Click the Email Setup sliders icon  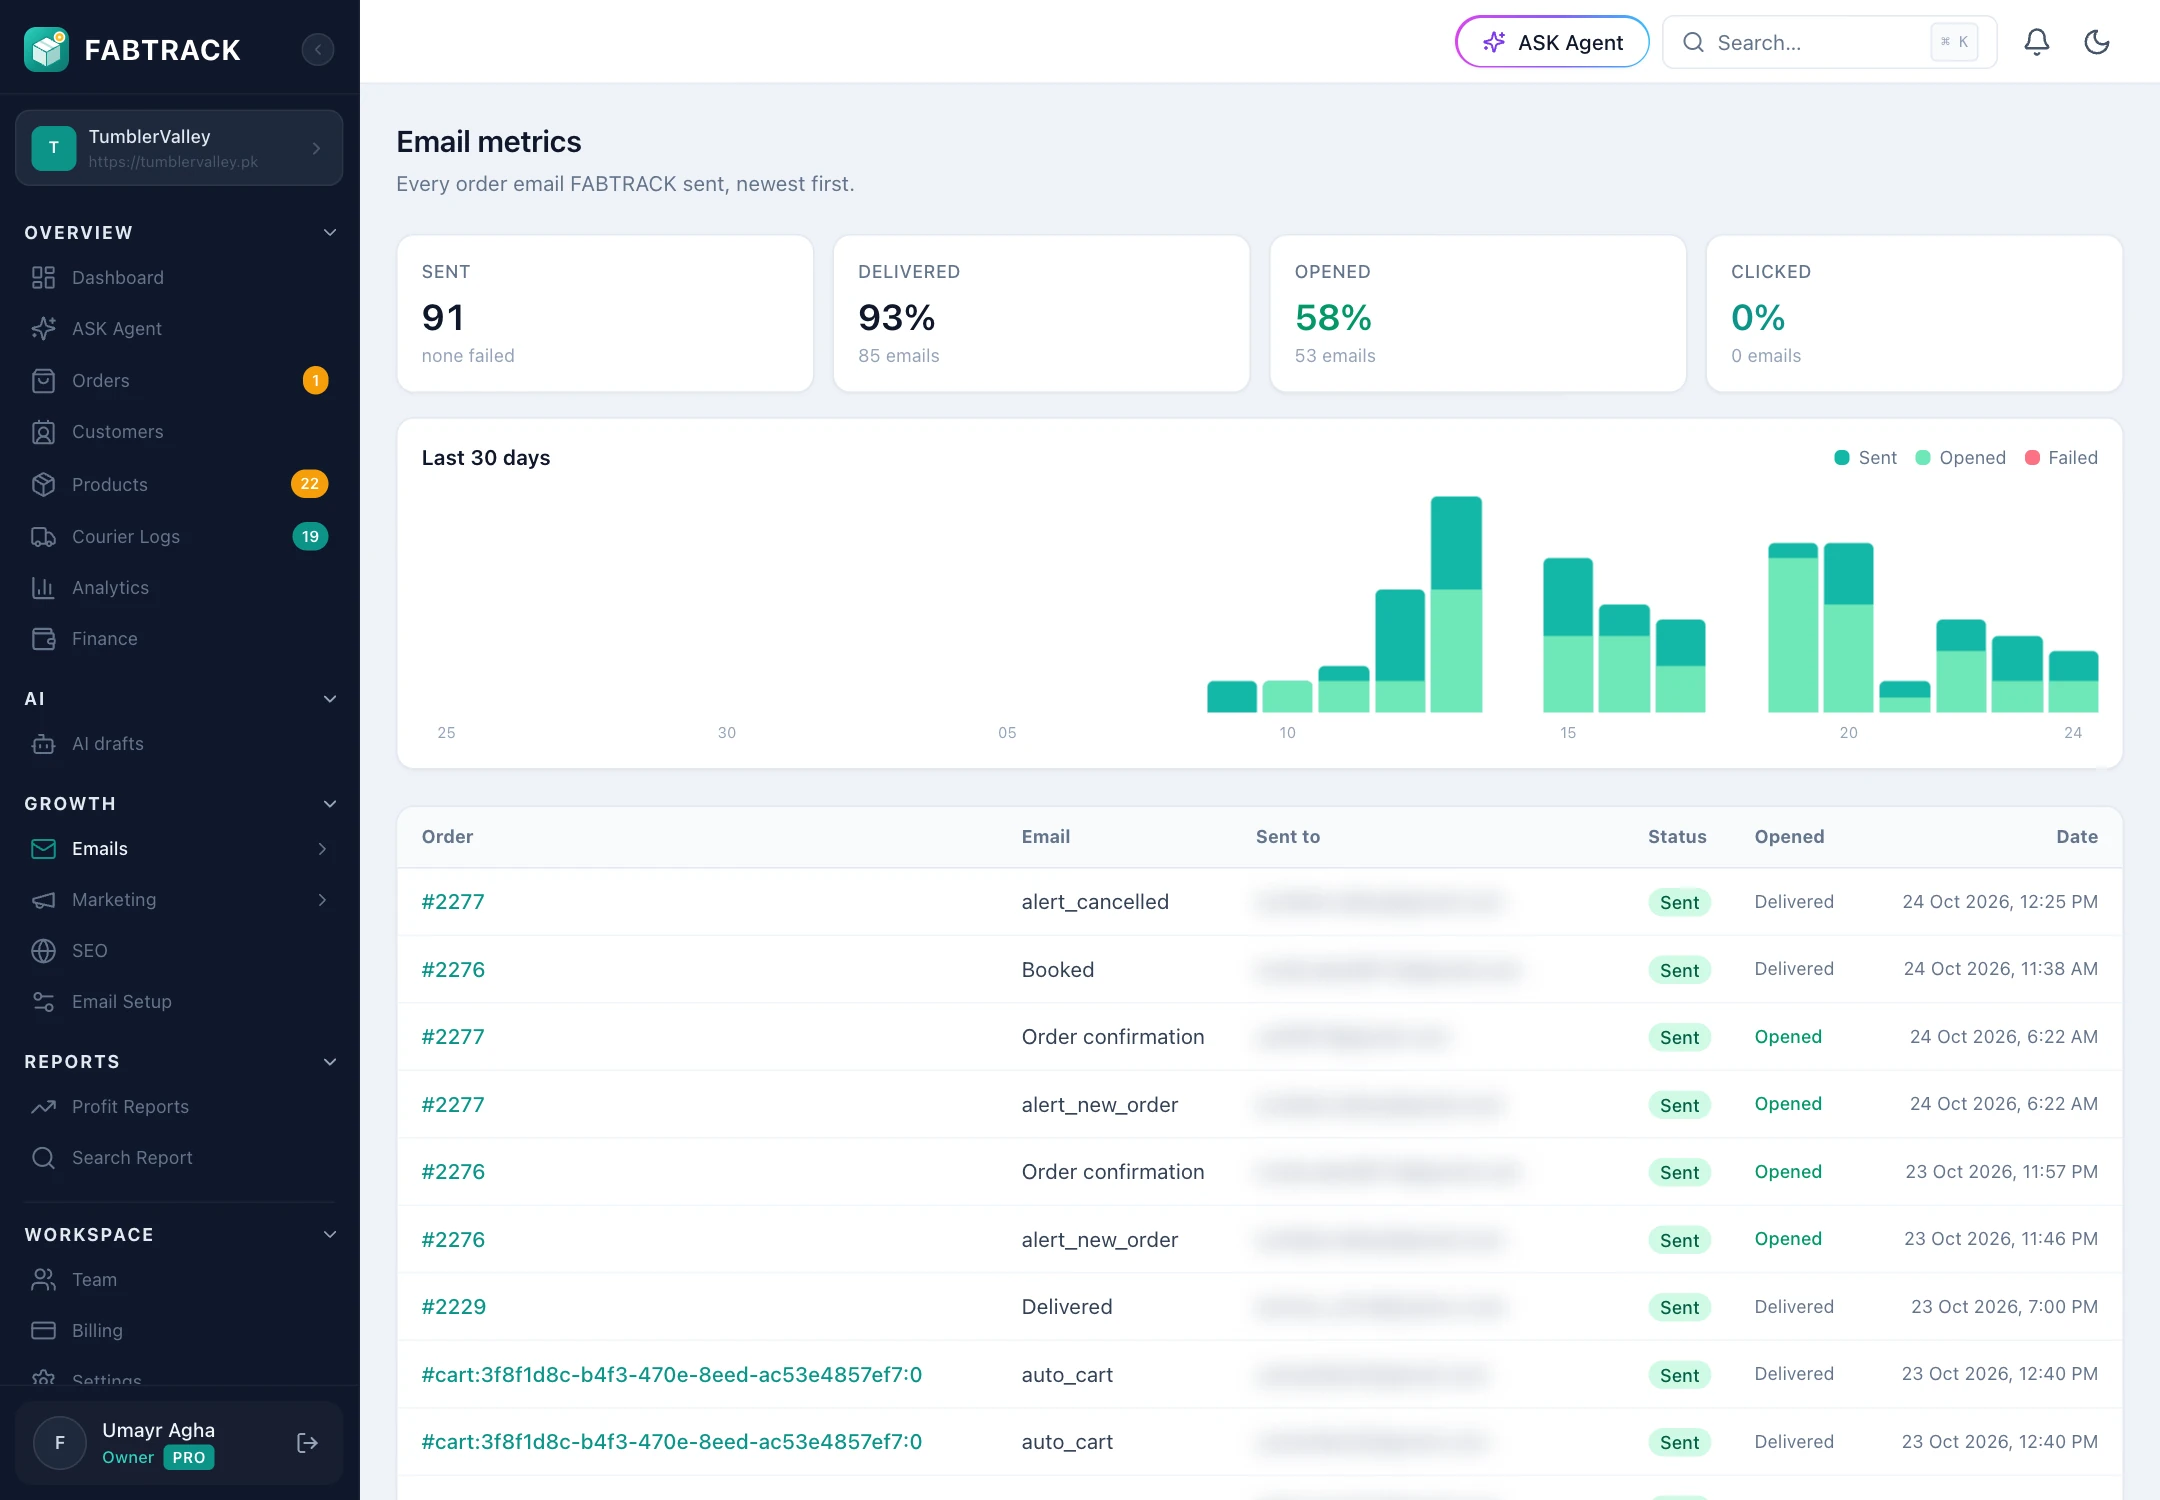(x=43, y=1001)
